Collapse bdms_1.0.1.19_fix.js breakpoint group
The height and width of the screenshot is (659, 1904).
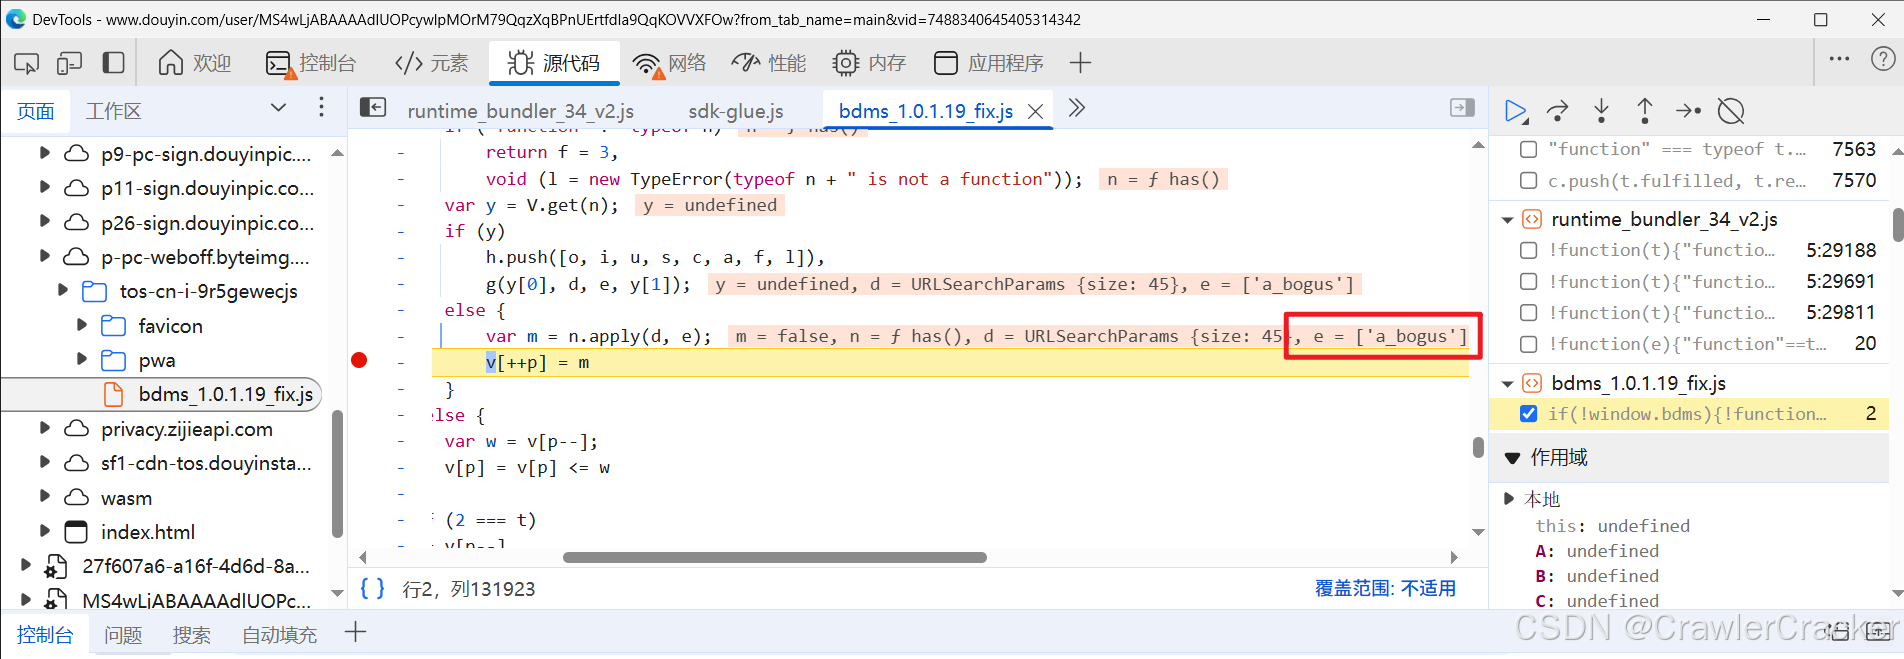point(1507,383)
